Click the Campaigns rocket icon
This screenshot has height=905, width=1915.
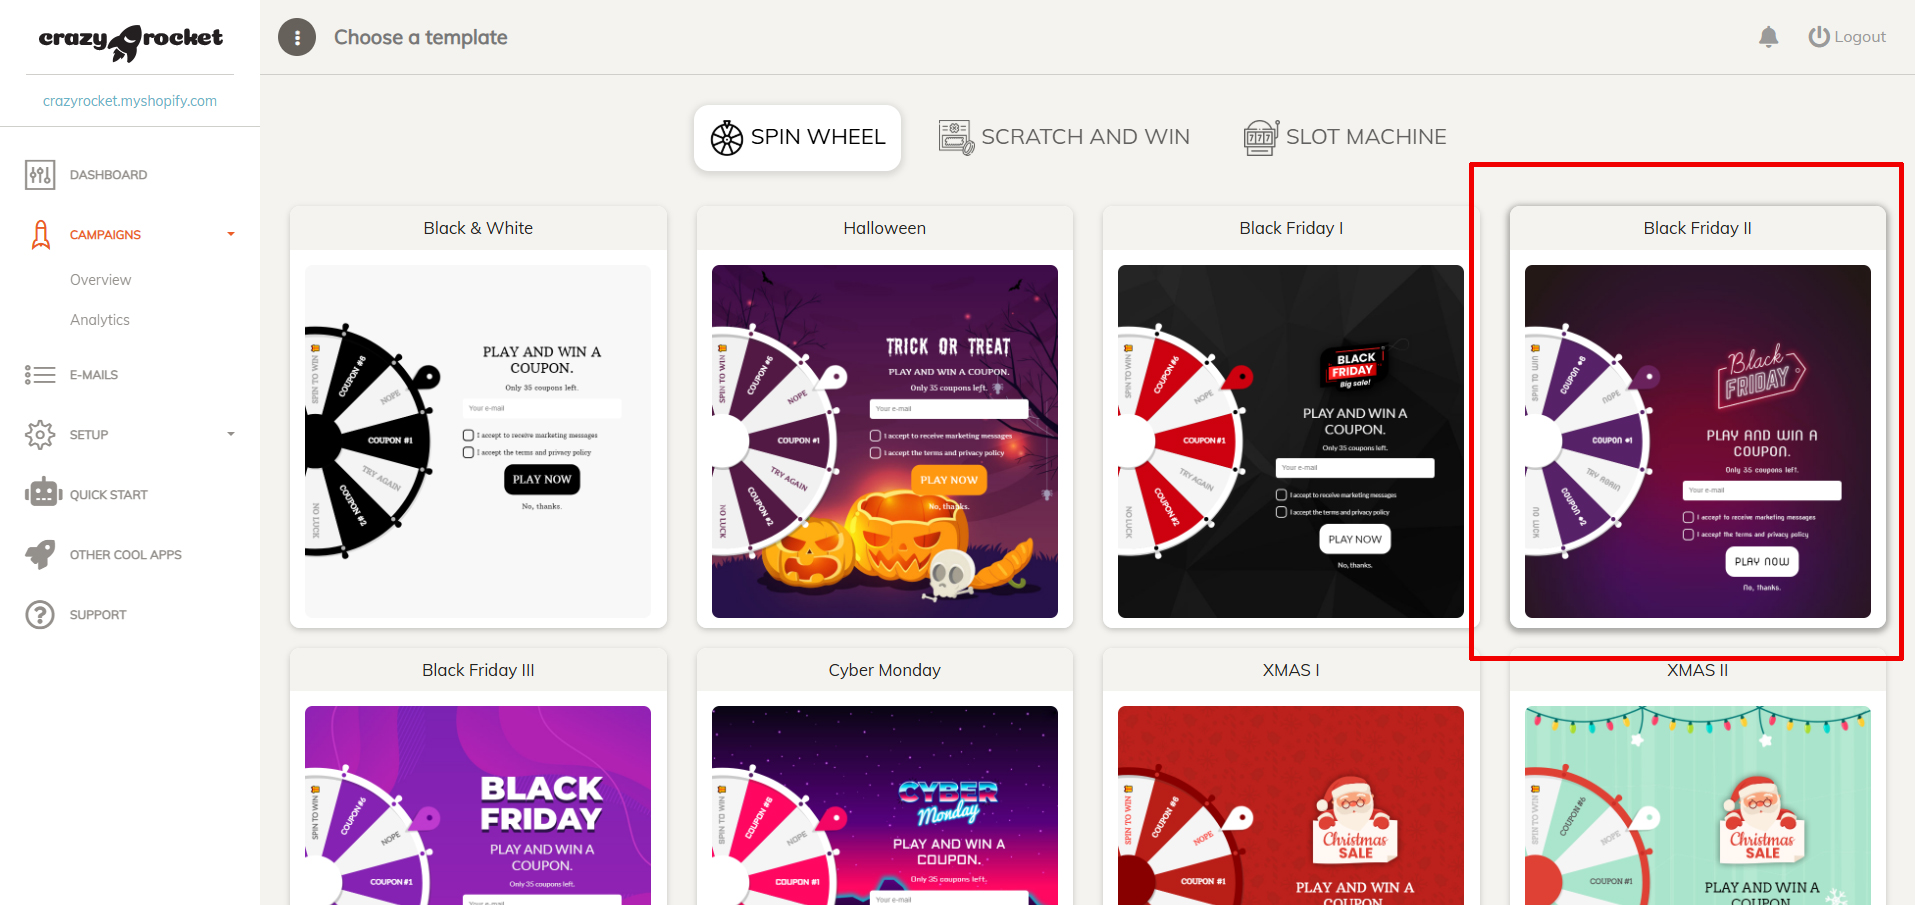click(40, 235)
